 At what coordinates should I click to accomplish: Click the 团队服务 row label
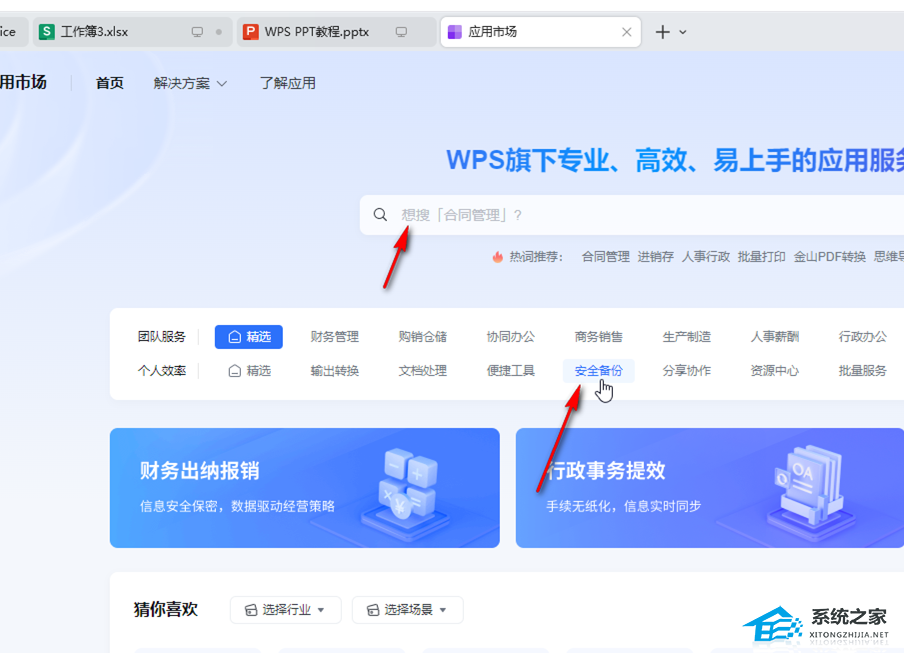coord(161,337)
